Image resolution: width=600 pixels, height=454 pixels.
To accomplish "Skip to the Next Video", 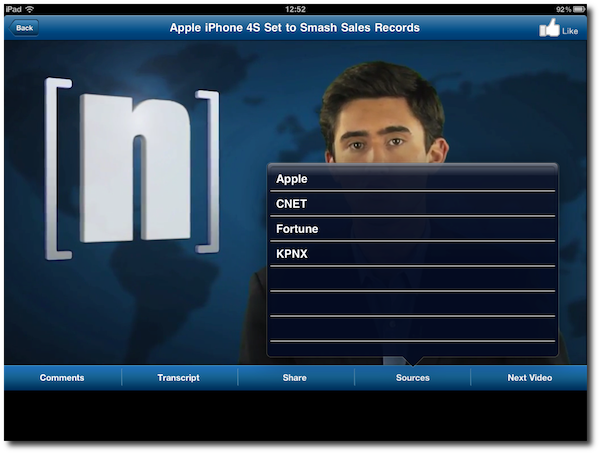I will tap(530, 377).
